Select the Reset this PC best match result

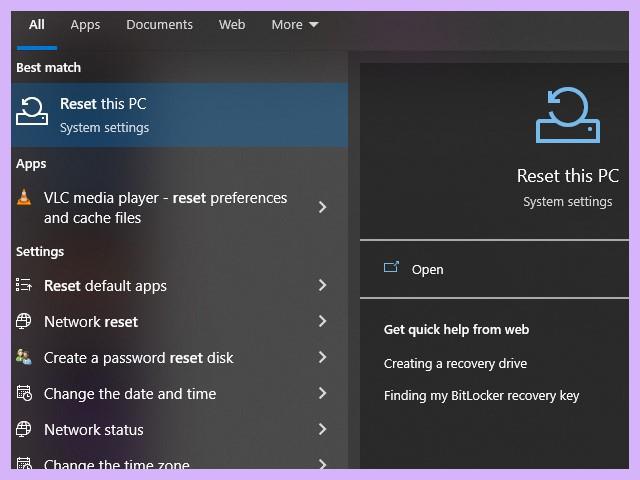(x=180, y=115)
